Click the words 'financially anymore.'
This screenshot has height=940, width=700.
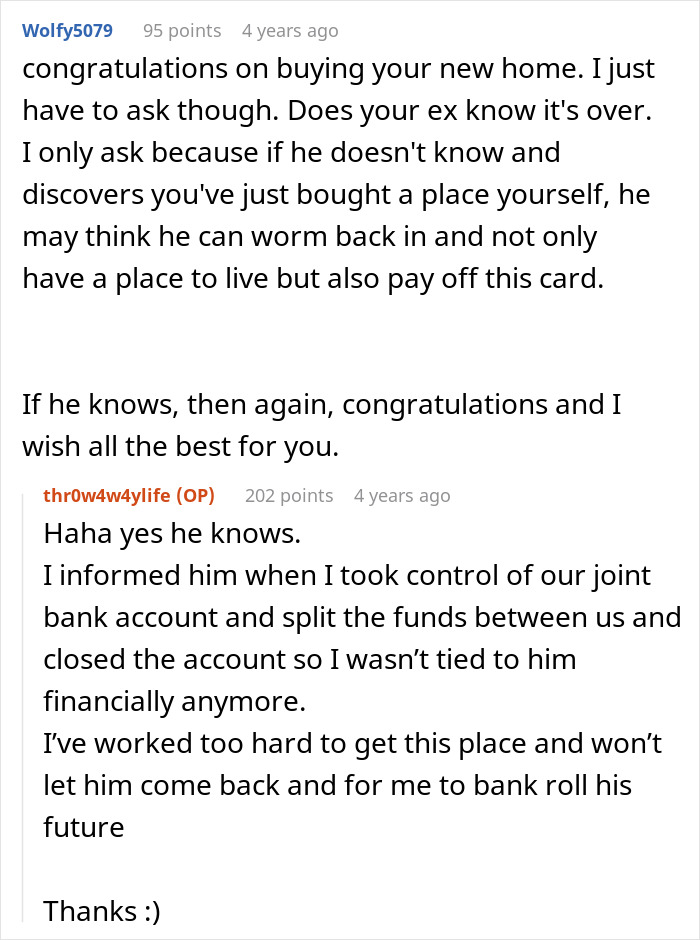(174, 702)
